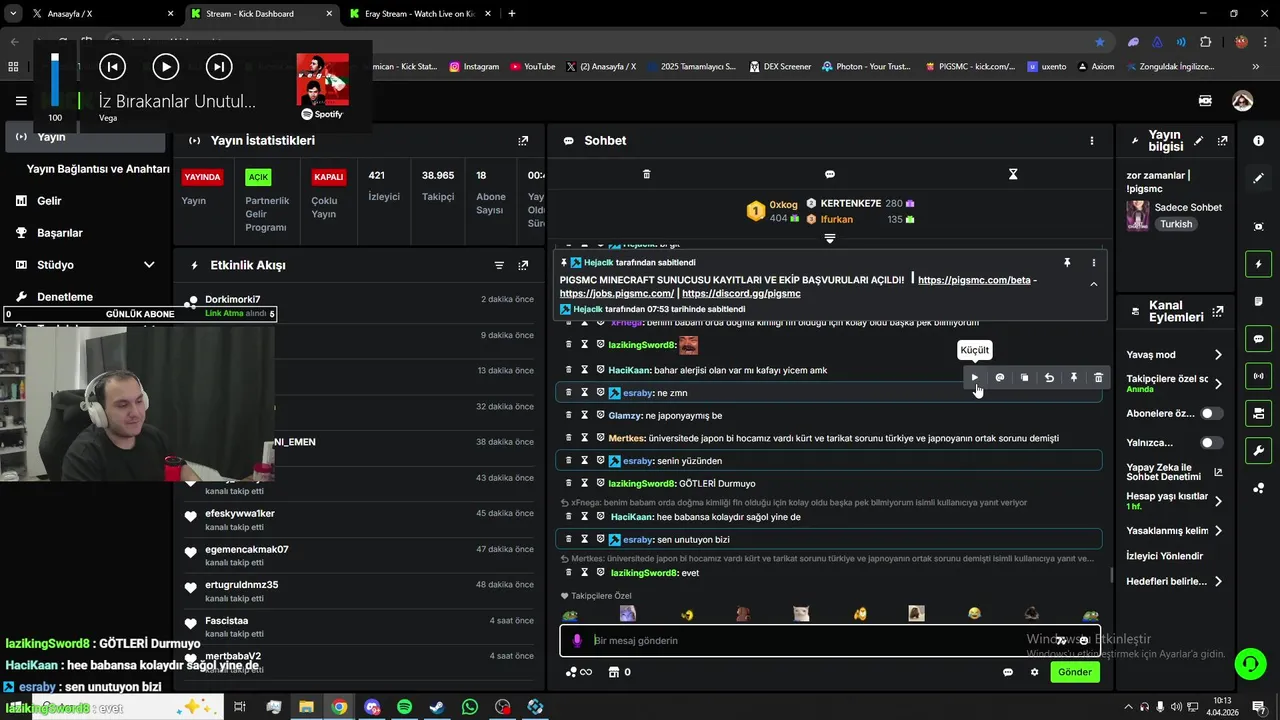Open Gelir section in sidebar
This screenshot has height=720, width=1280.
49,201
